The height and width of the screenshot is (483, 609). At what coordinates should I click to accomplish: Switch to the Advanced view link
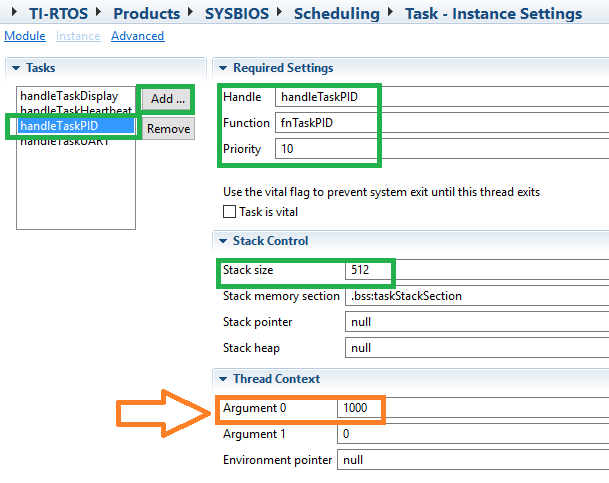137,36
